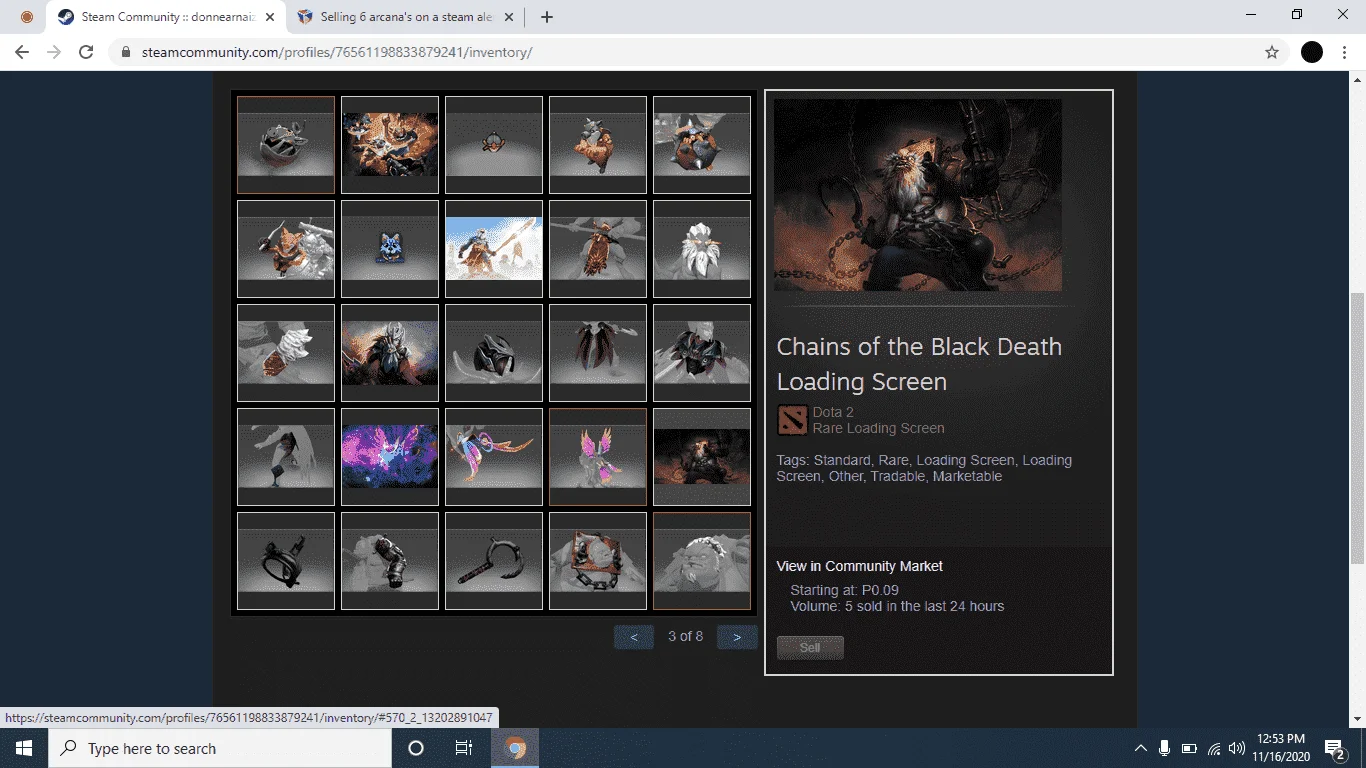The height and width of the screenshot is (768, 1366).
Task: Switch to the Selling 6 arcana's tab
Action: tap(405, 17)
